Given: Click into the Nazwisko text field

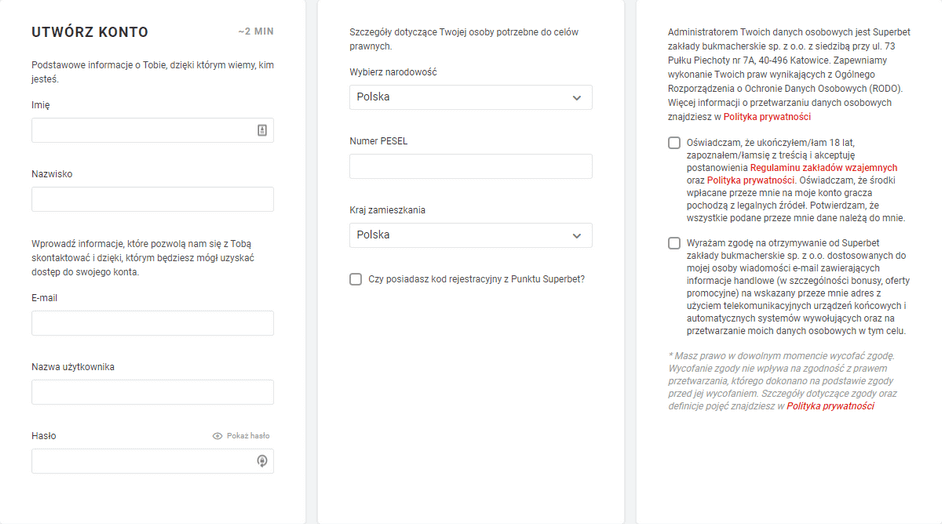Looking at the screenshot, I should pyautogui.click(x=152, y=199).
